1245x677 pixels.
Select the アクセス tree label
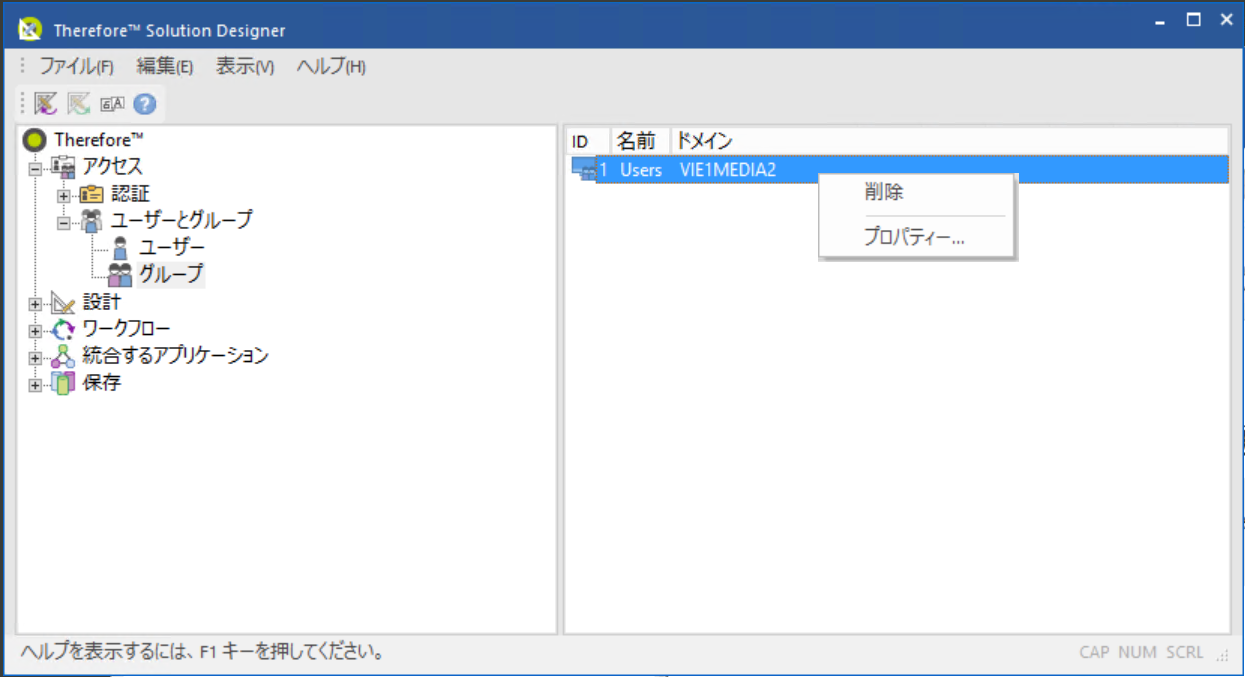[113, 167]
